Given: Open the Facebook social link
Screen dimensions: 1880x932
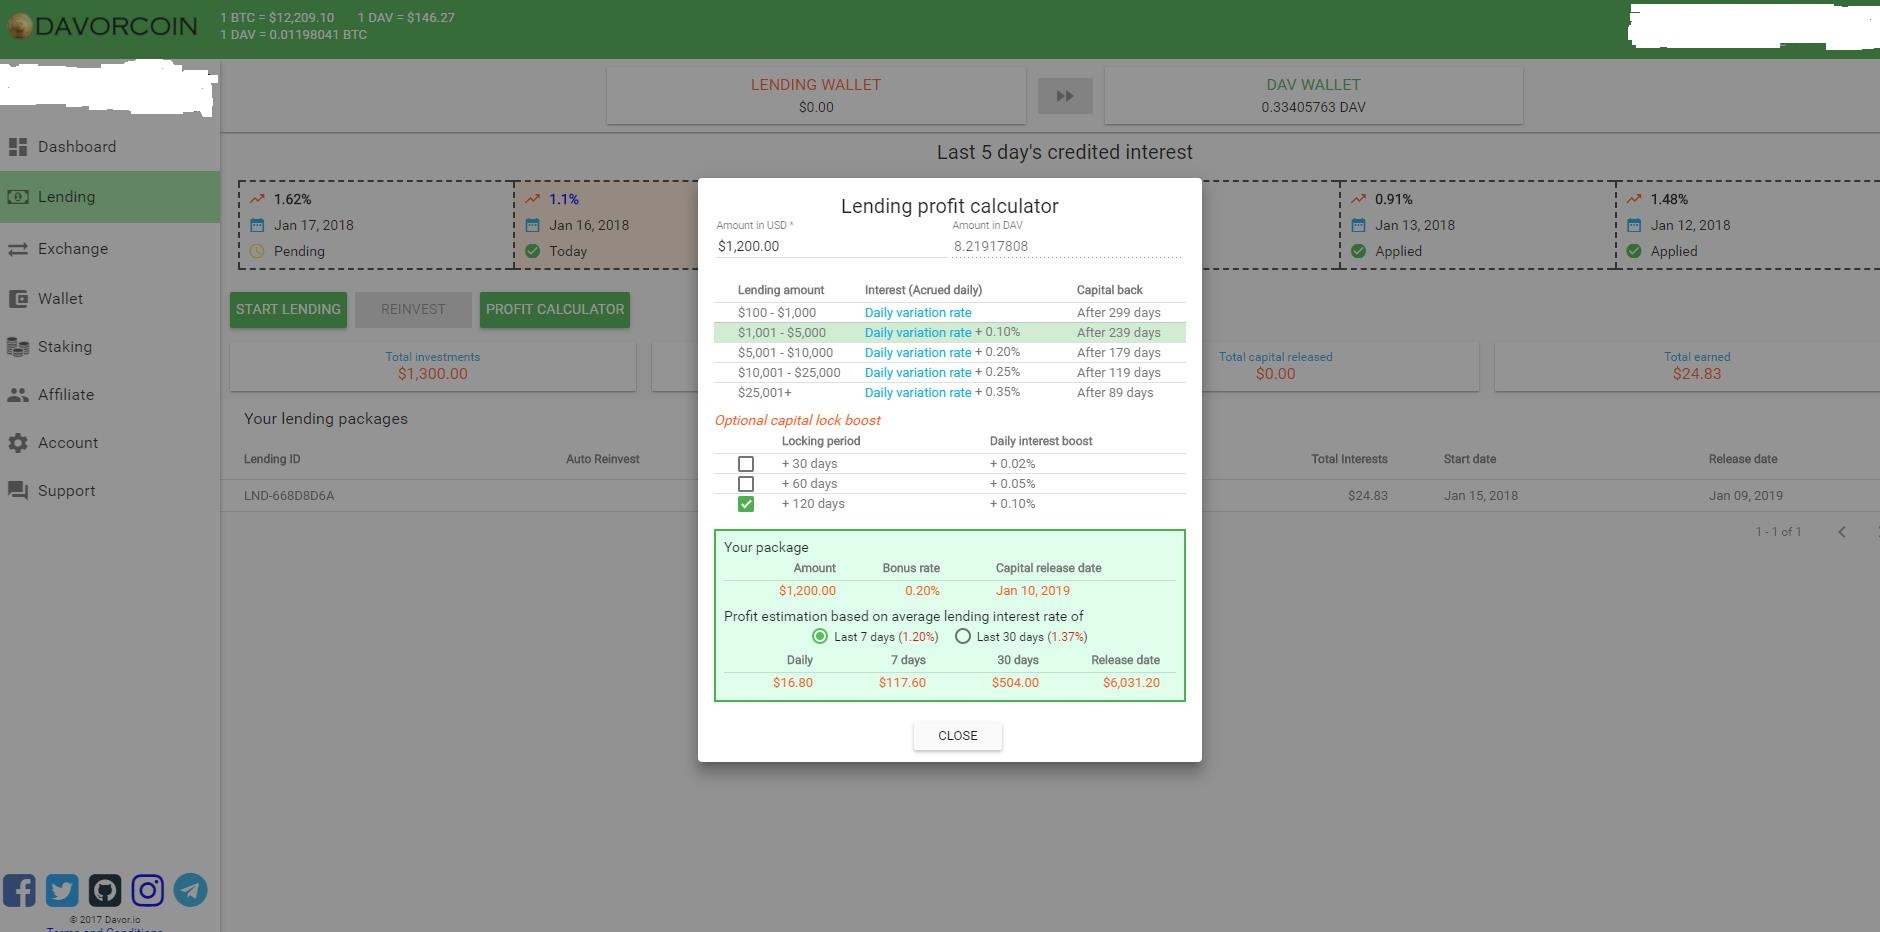Looking at the screenshot, I should (x=19, y=890).
